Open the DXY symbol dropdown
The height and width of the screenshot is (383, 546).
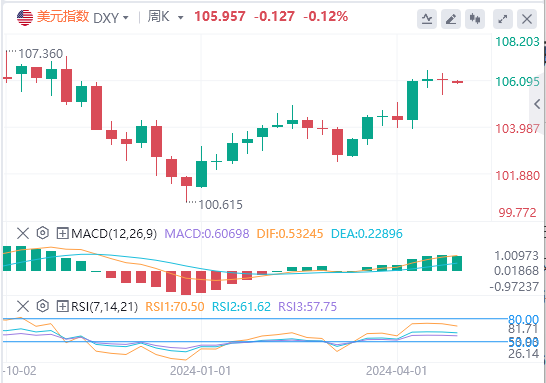tap(111, 17)
